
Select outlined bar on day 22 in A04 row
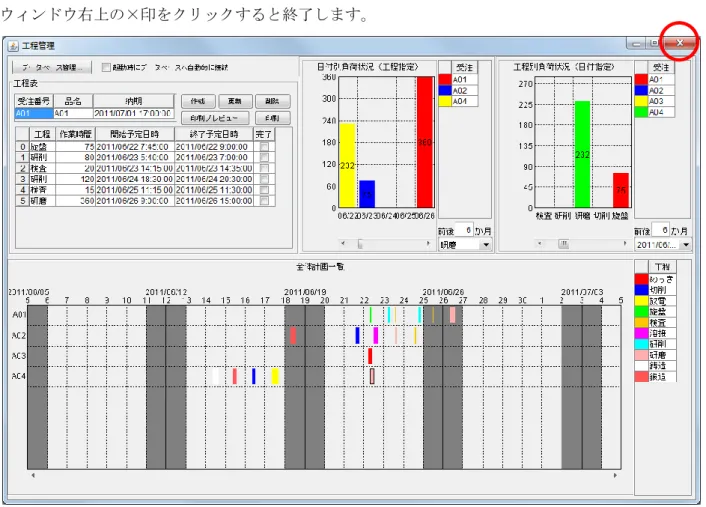(x=372, y=376)
